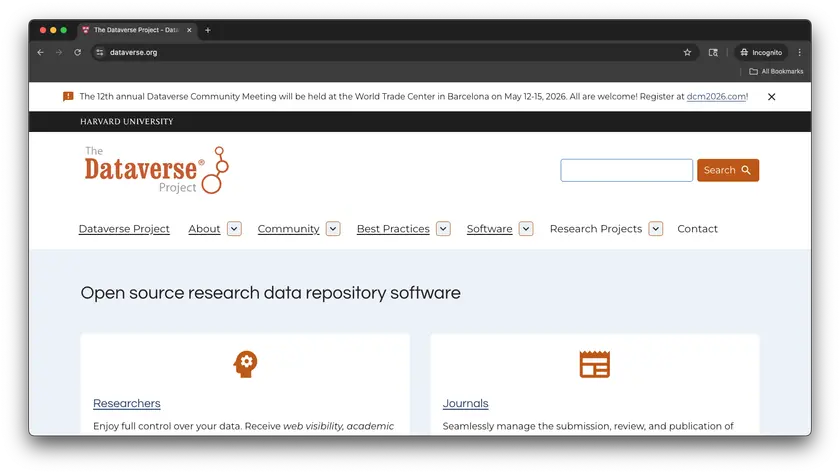Open Chrome three-dot menu
Viewport: 840px width, 474px height.
pos(799,52)
